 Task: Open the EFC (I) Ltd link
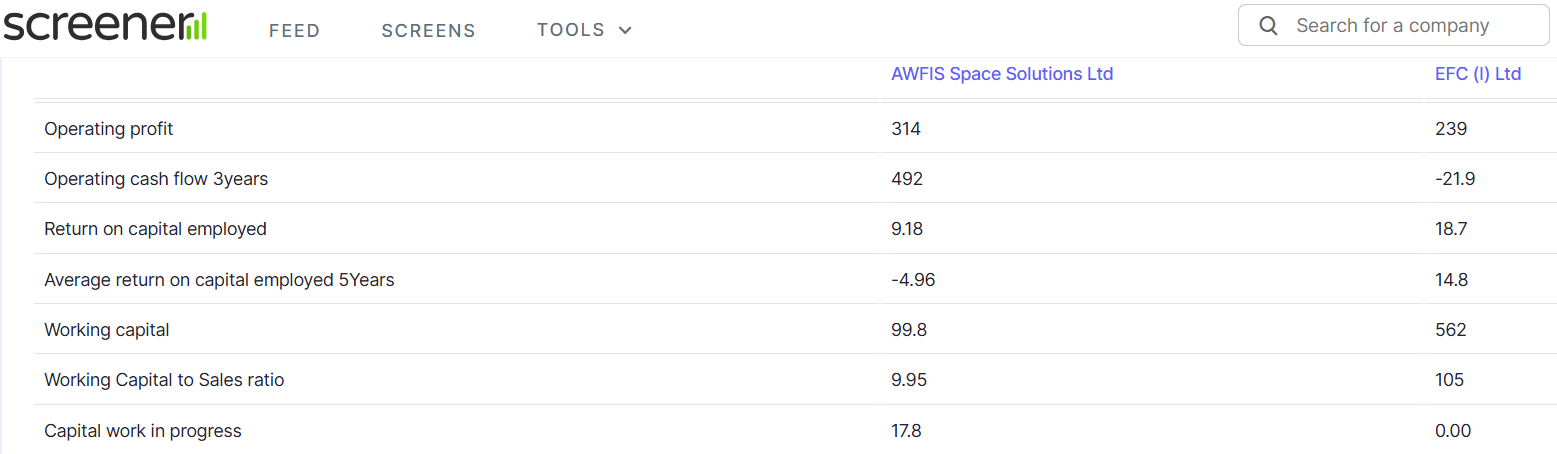click(1478, 74)
